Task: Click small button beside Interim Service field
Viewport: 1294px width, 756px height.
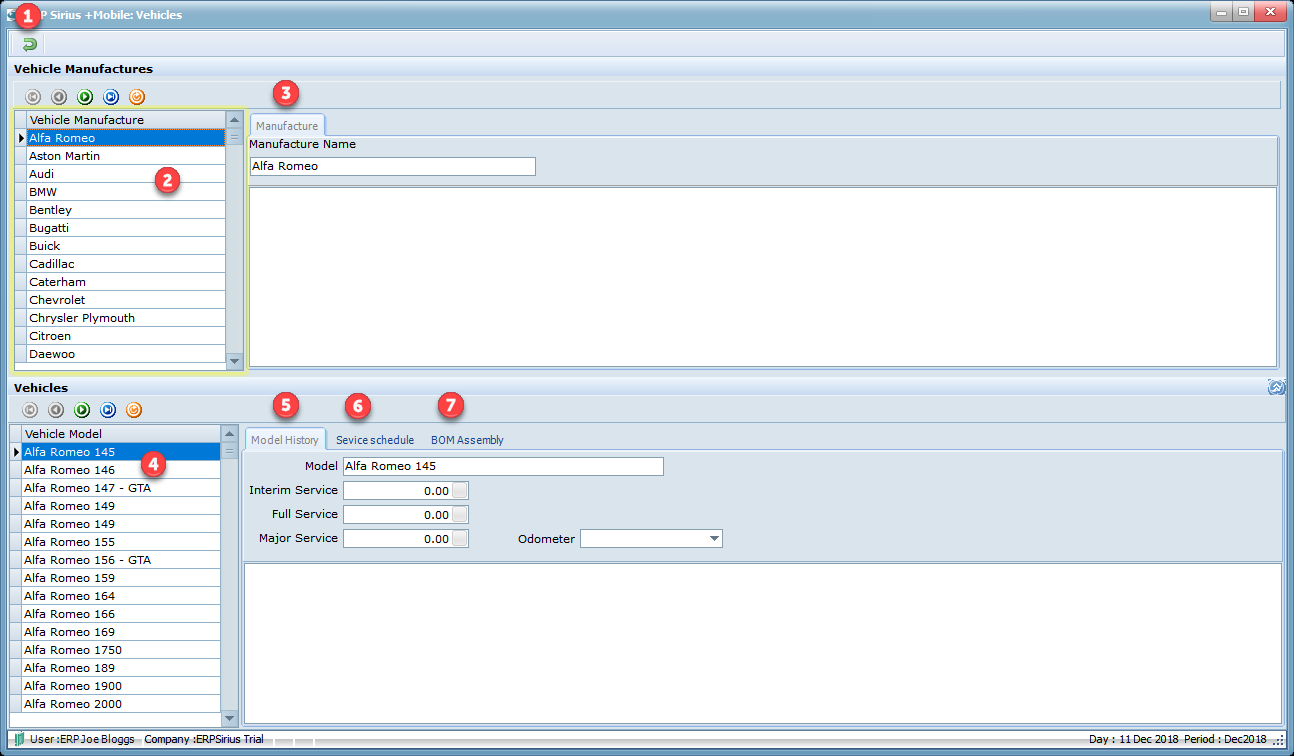Action: click(460, 491)
